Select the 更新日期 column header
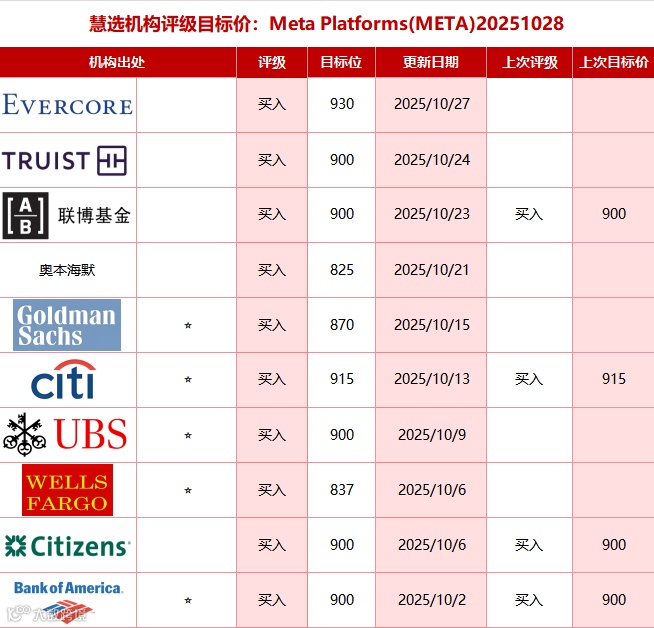Viewport: 654px width, 628px height. pyautogui.click(x=431, y=62)
